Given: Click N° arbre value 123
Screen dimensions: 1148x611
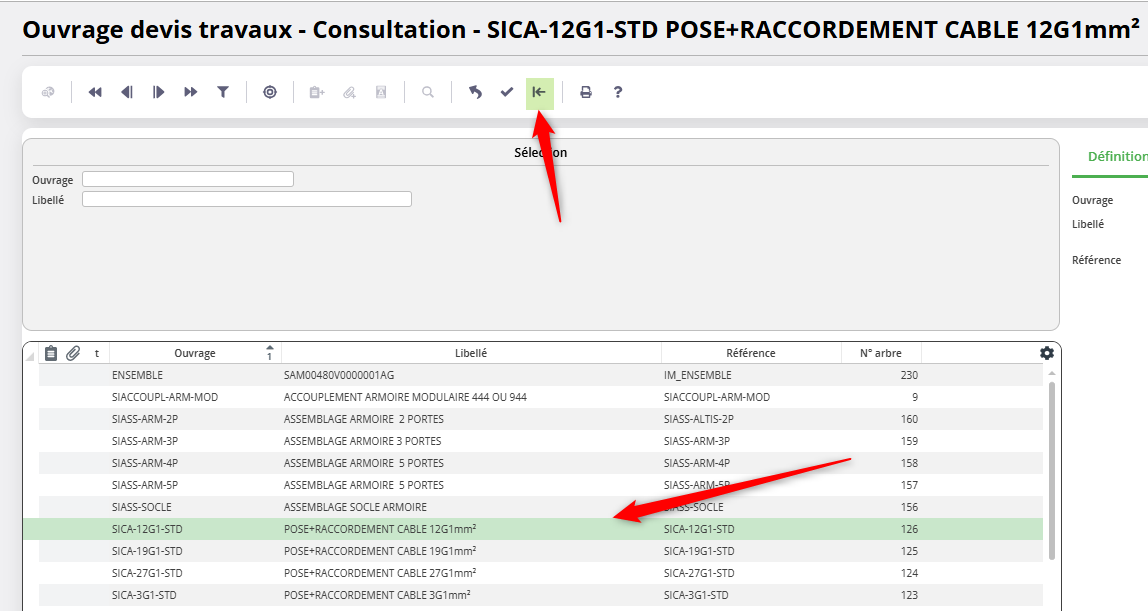Looking at the screenshot, I should click(x=909, y=594).
